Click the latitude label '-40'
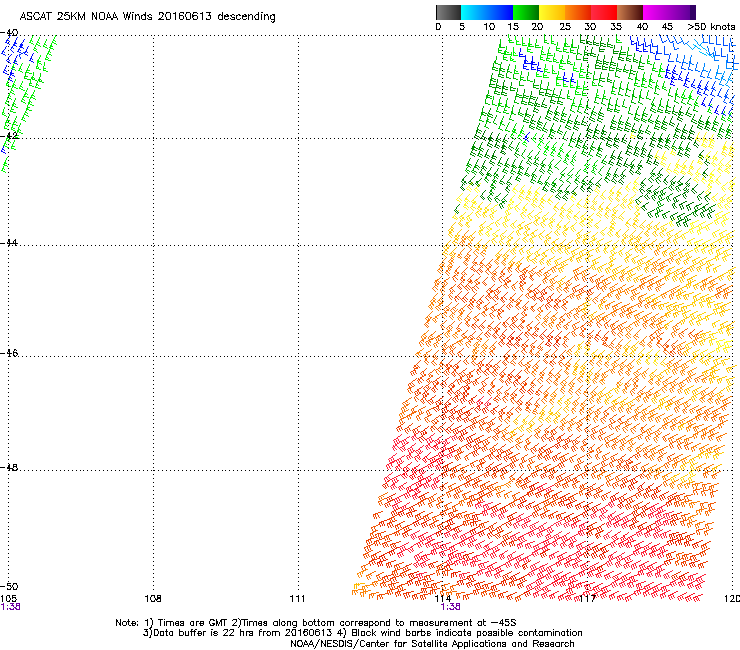Screen dimensions: 740x650 [x=9, y=33]
